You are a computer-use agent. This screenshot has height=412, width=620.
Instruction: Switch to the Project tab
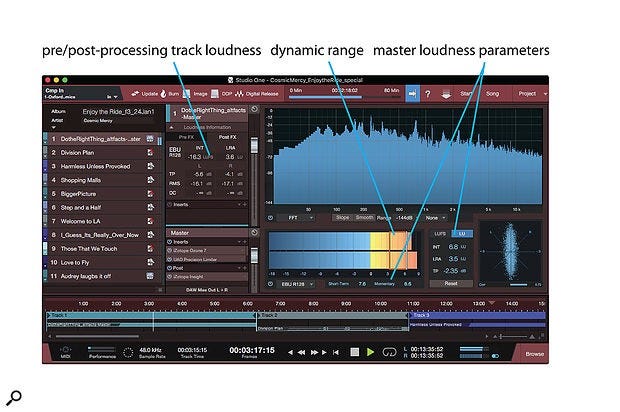click(527, 94)
